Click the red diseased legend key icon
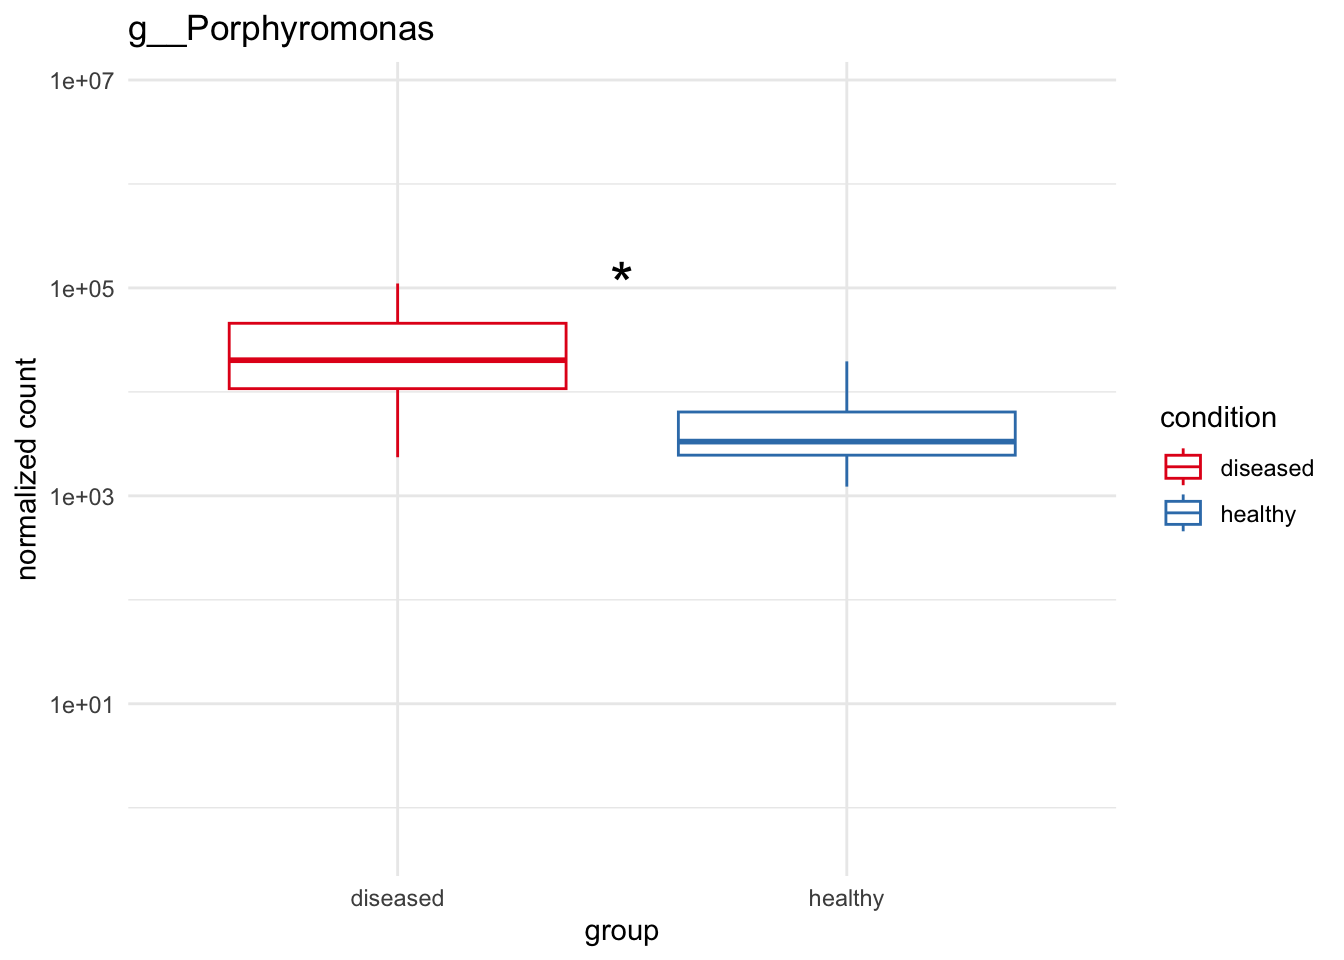Viewport: 1344px width, 960px height. click(1183, 467)
